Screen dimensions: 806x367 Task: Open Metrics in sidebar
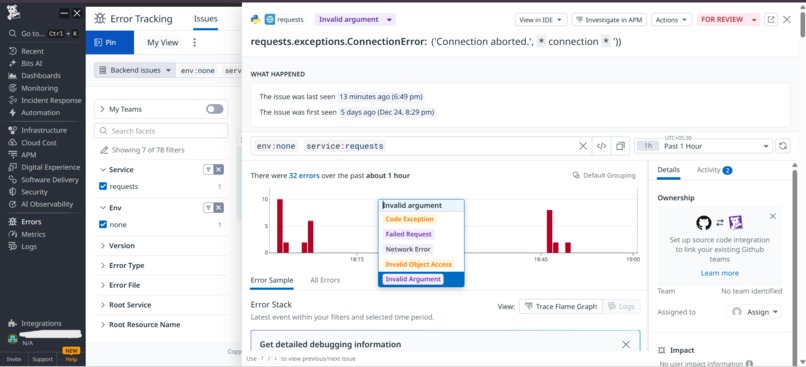click(x=33, y=234)
